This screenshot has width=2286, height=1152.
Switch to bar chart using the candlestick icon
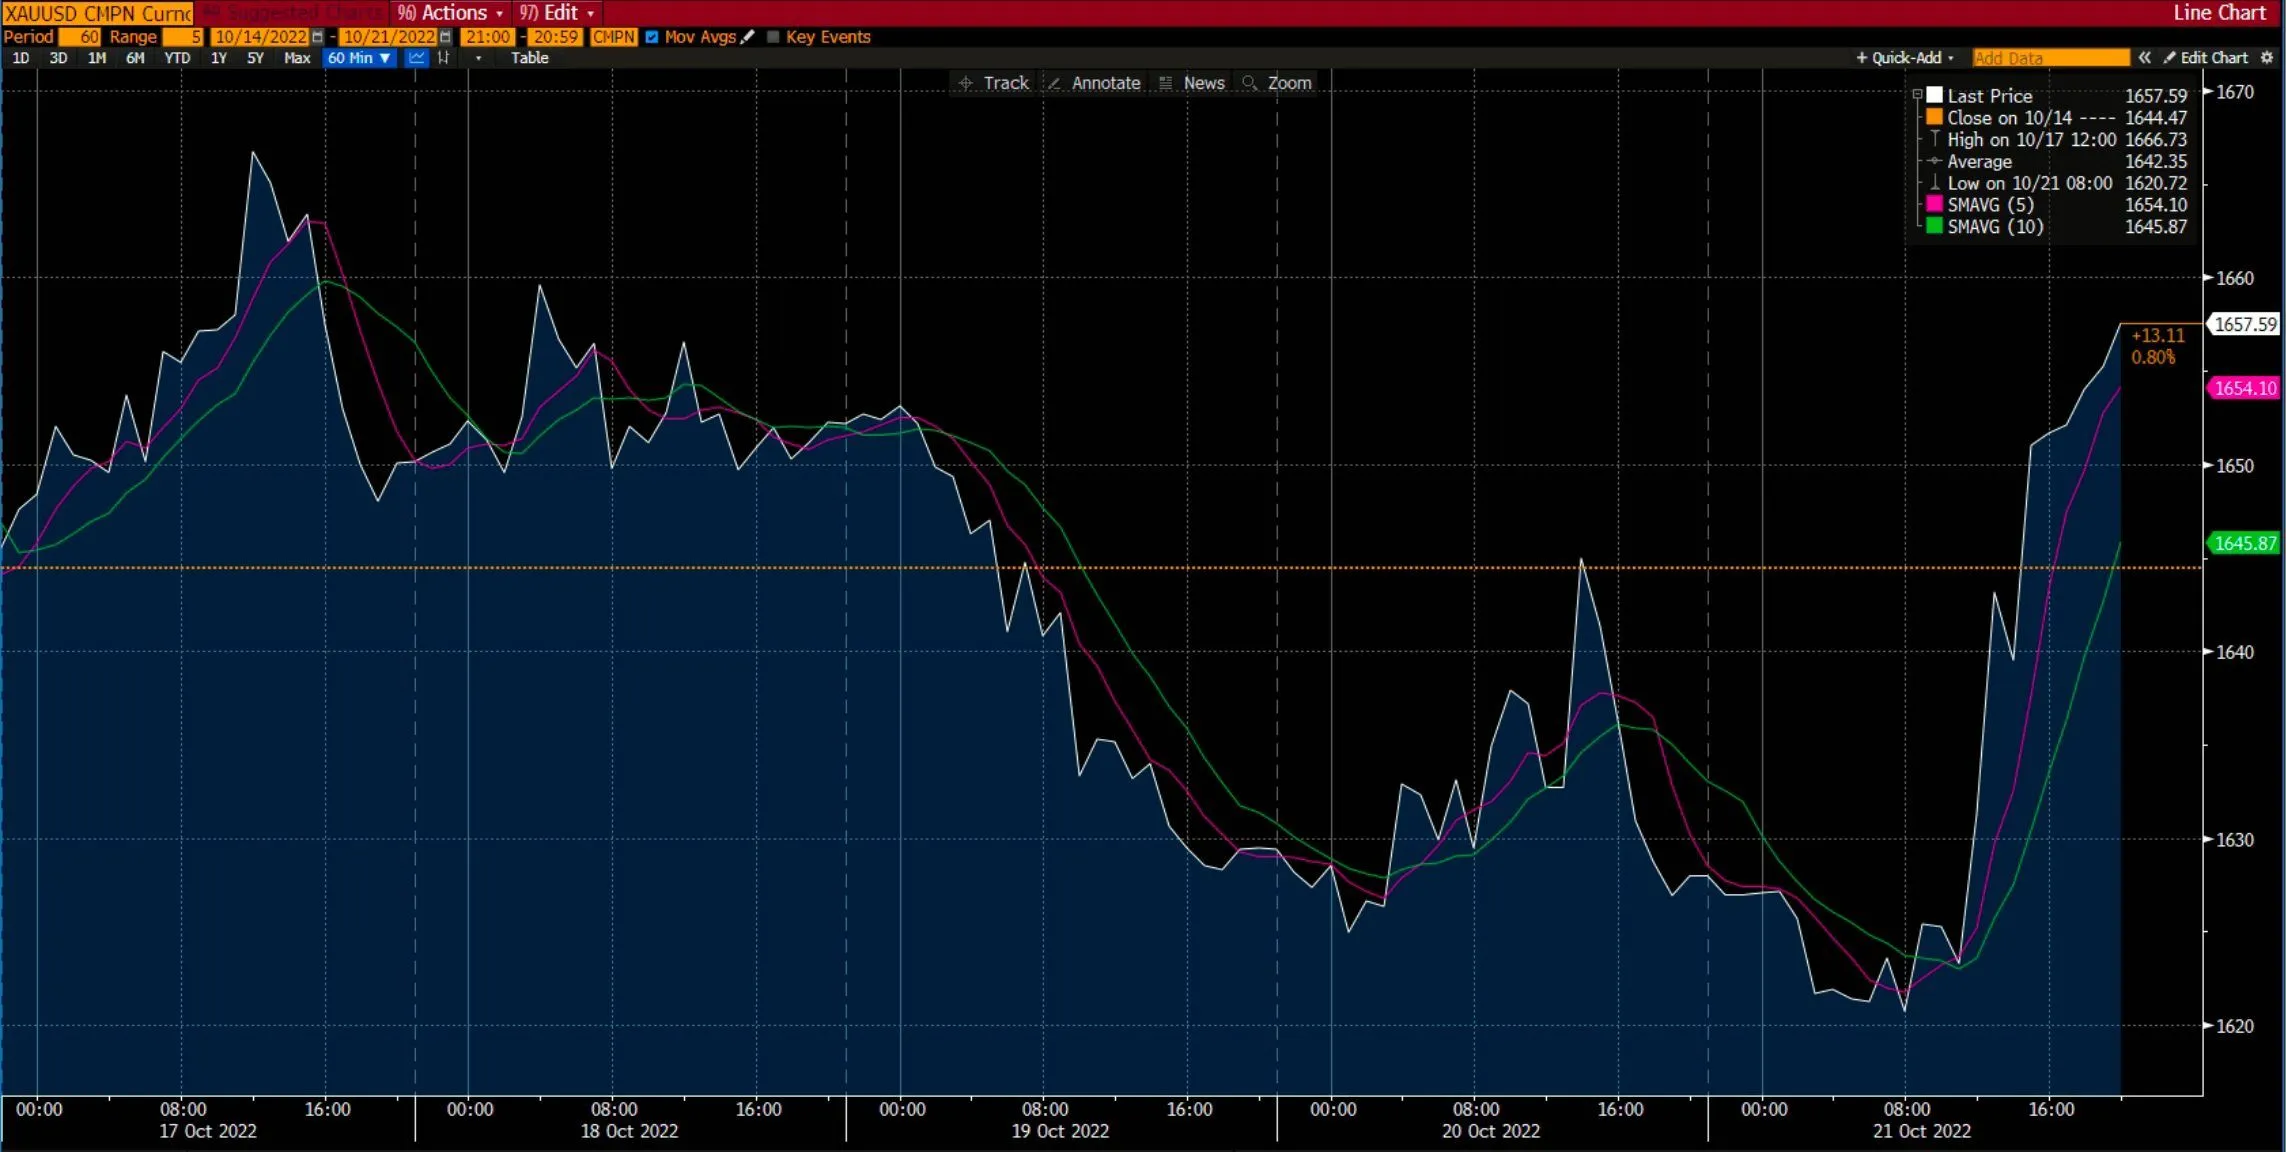(444, 58)
